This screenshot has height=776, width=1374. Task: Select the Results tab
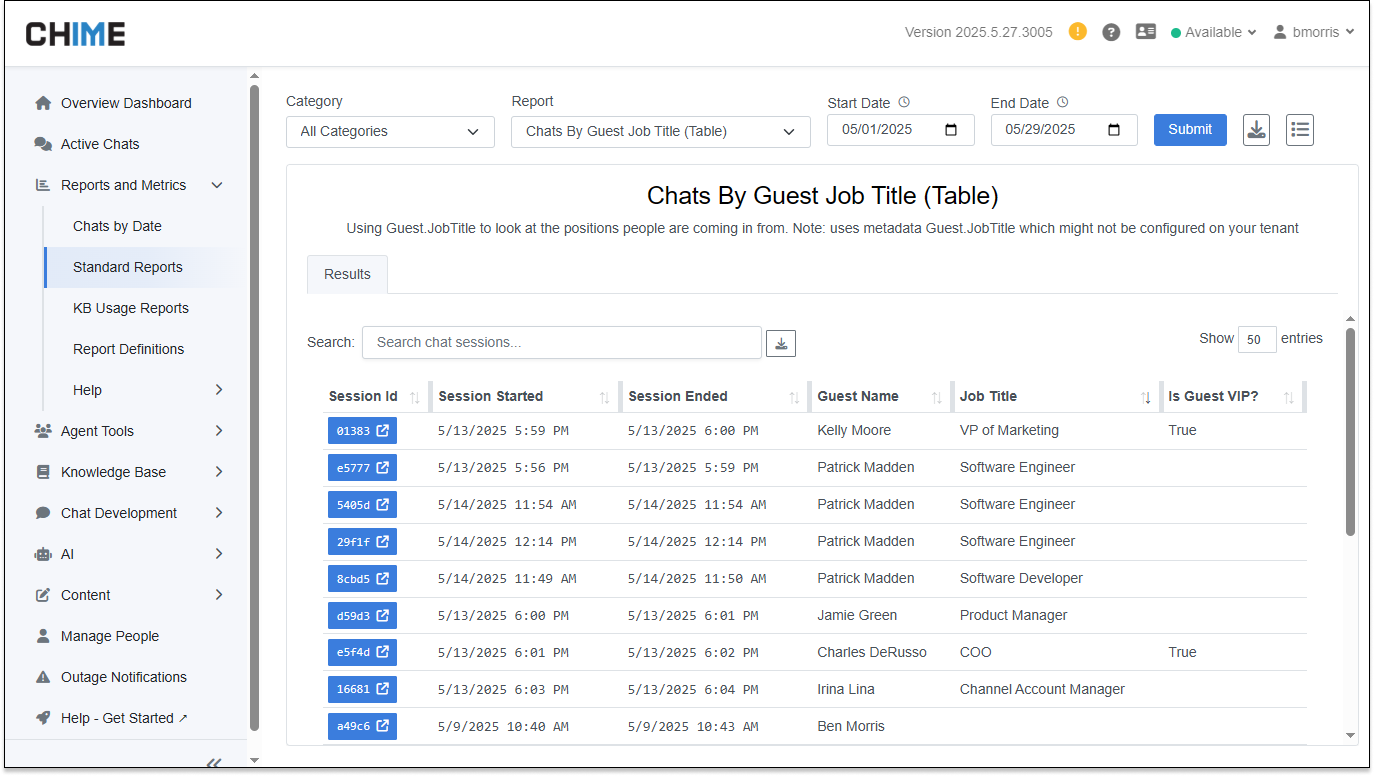(347, 274)
